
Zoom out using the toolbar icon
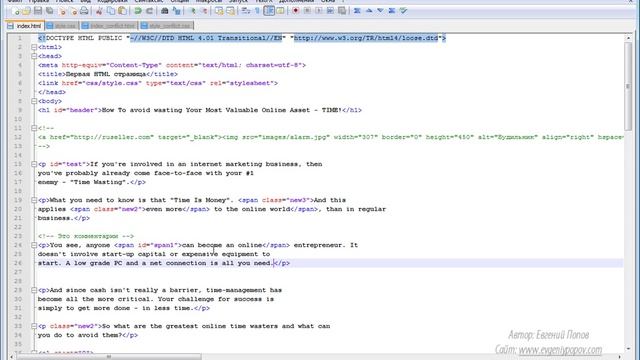click(203, 11)
